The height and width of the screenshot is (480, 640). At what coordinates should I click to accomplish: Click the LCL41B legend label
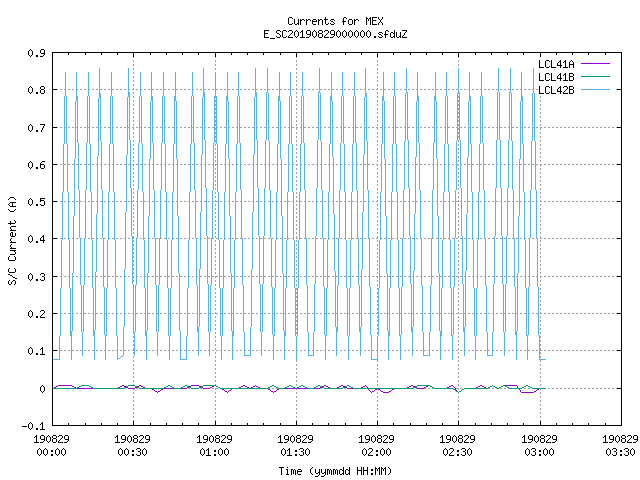[x=556, y=77]
